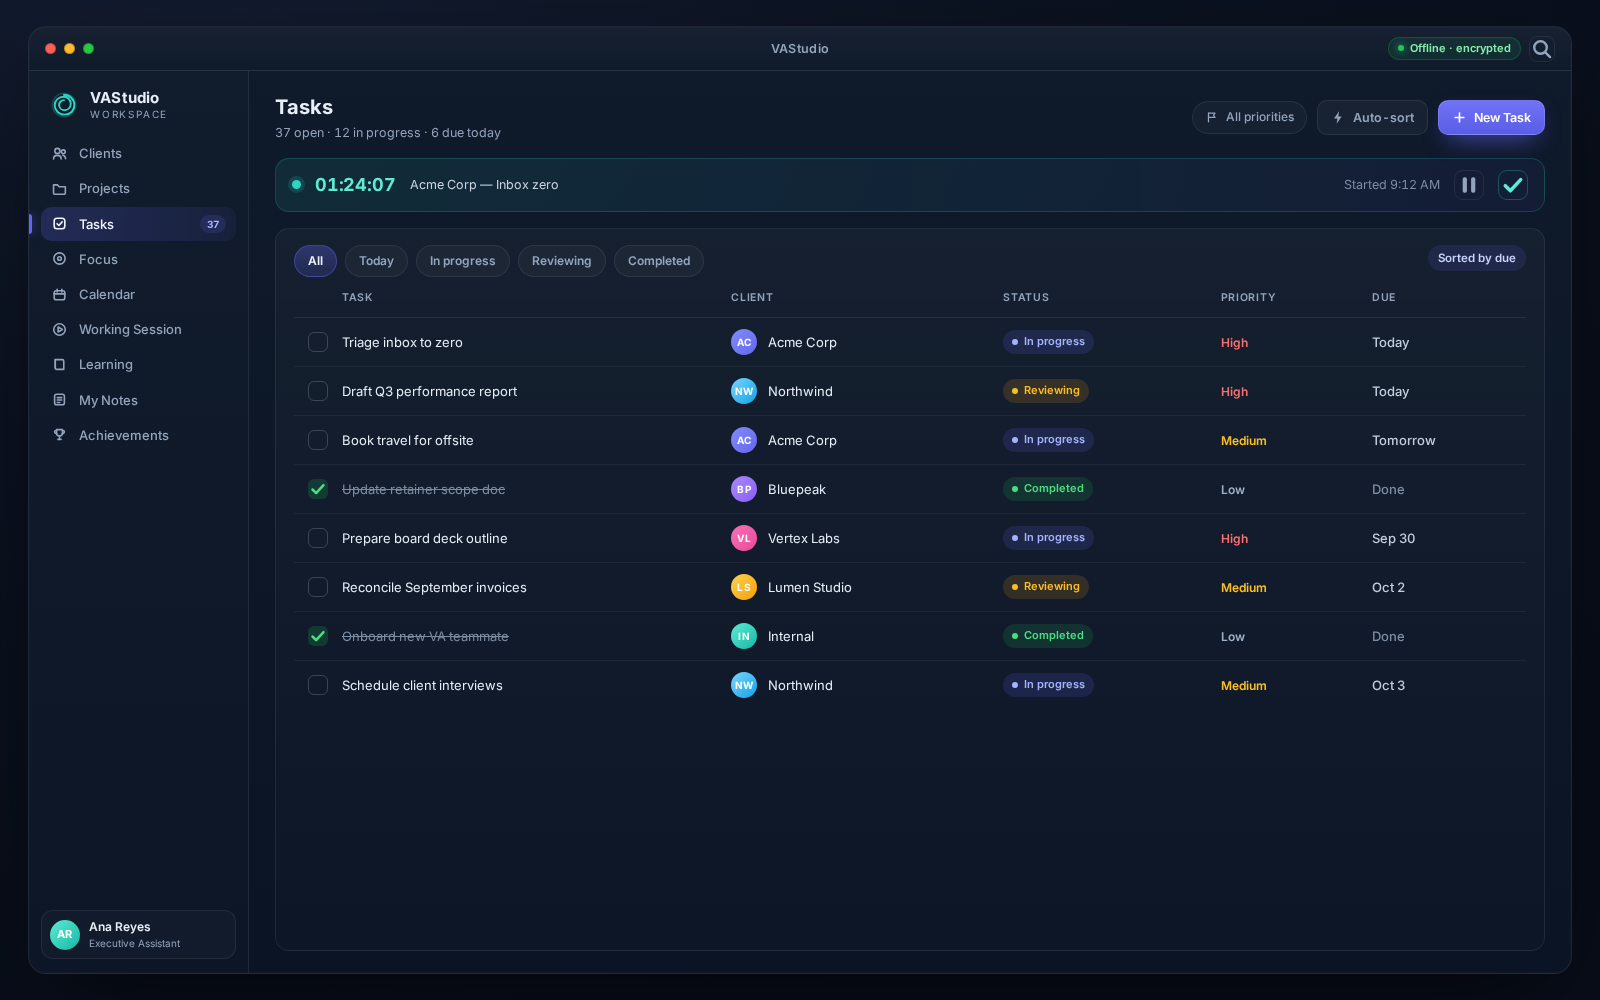The width and height of the screenshot is (1600, 1000).
Task: Check off Triage inbox to zero
Action: pyautogui.click(x=318, y=342)
